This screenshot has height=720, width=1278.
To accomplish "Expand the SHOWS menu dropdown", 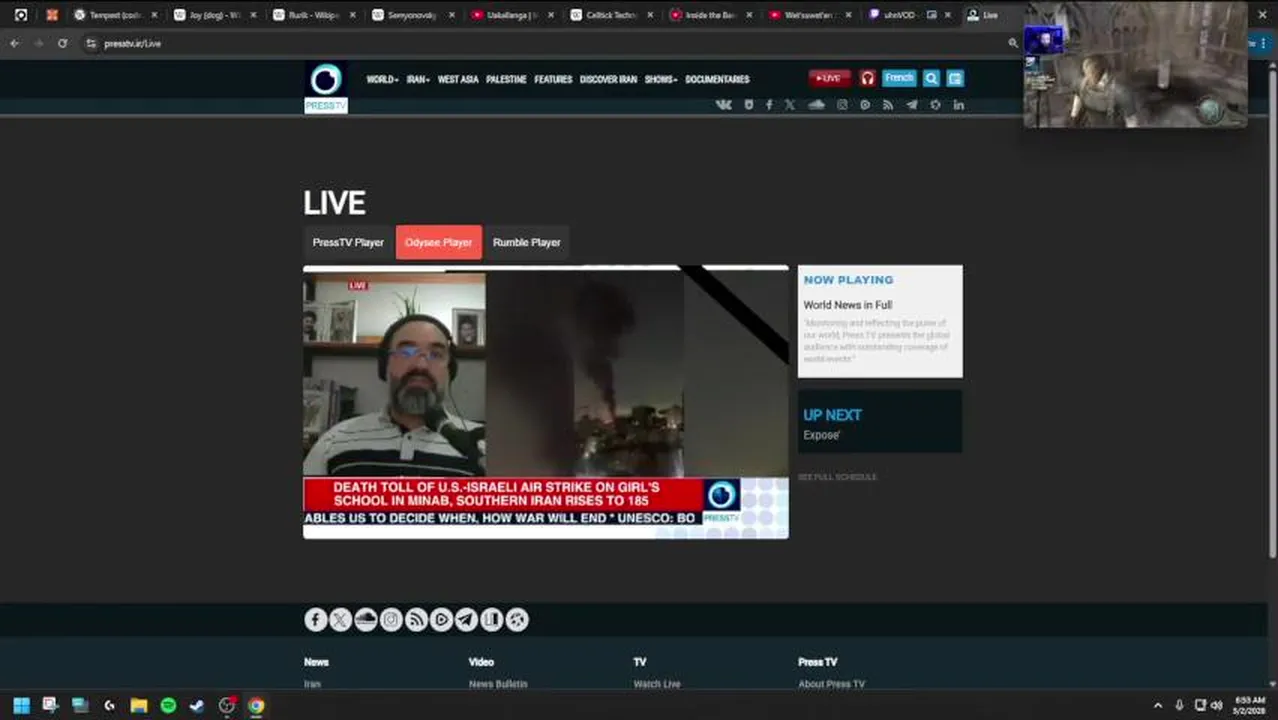I will pyautogui.click(x=661, y=79).
